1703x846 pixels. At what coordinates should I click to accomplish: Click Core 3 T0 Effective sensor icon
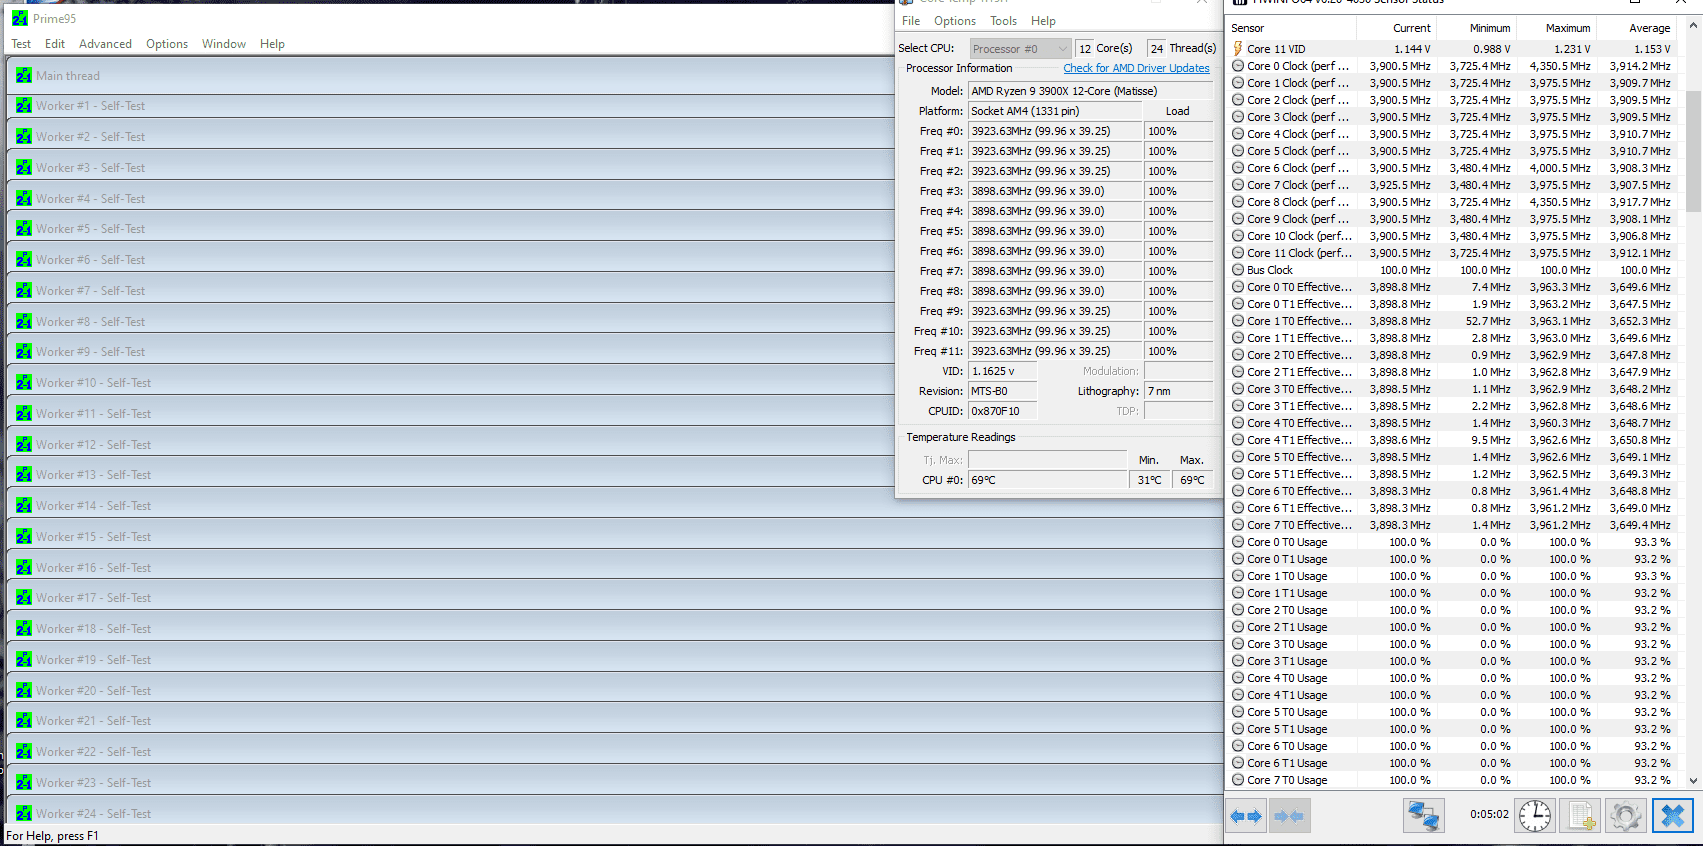[1238, 389]
